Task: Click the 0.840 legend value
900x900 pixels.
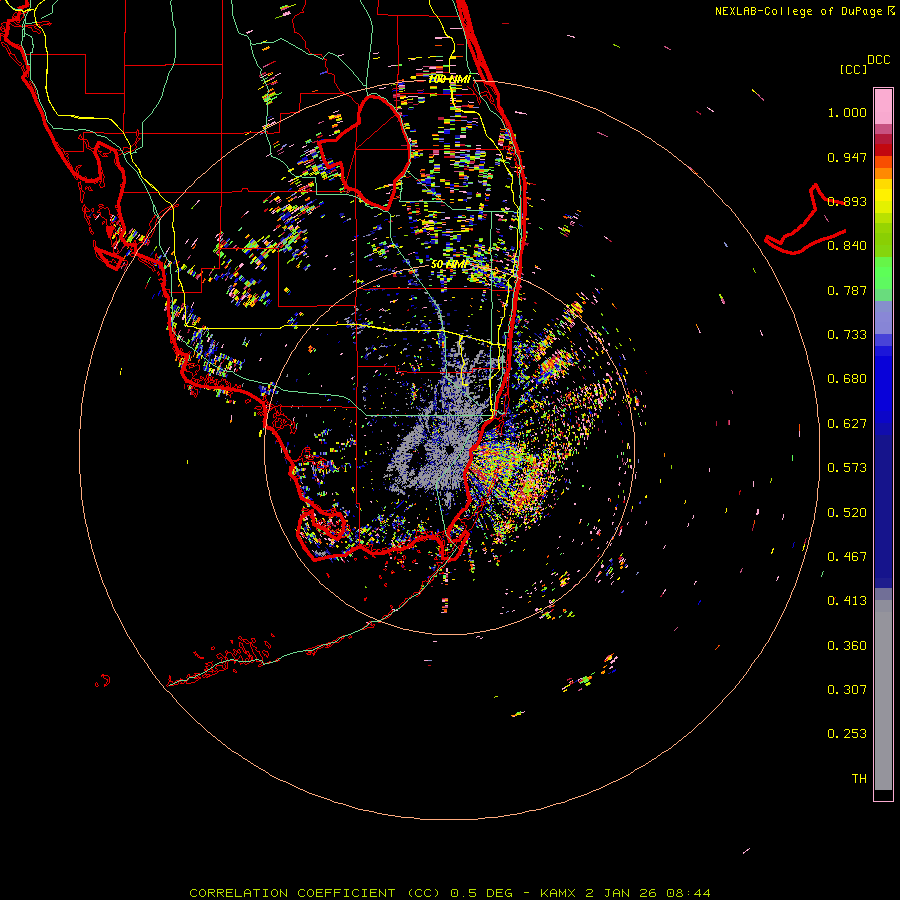Action: (847, 246)
